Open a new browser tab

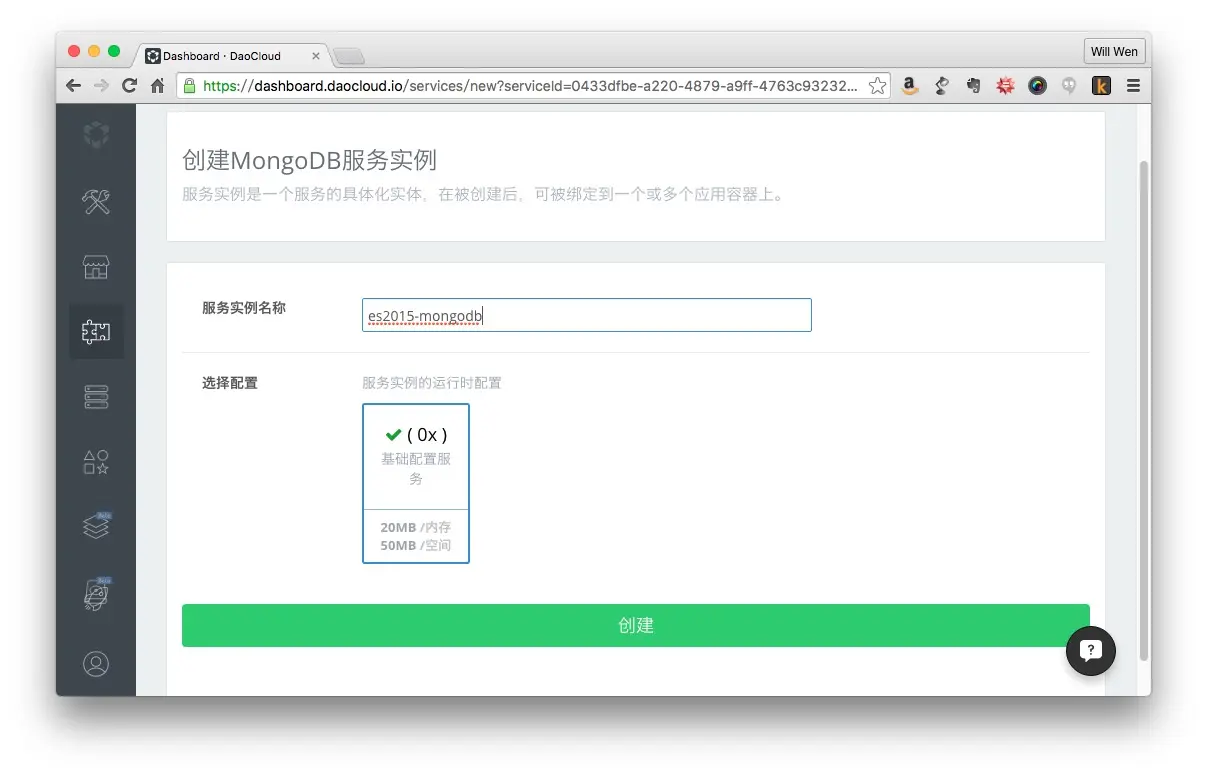pos(349,56)
